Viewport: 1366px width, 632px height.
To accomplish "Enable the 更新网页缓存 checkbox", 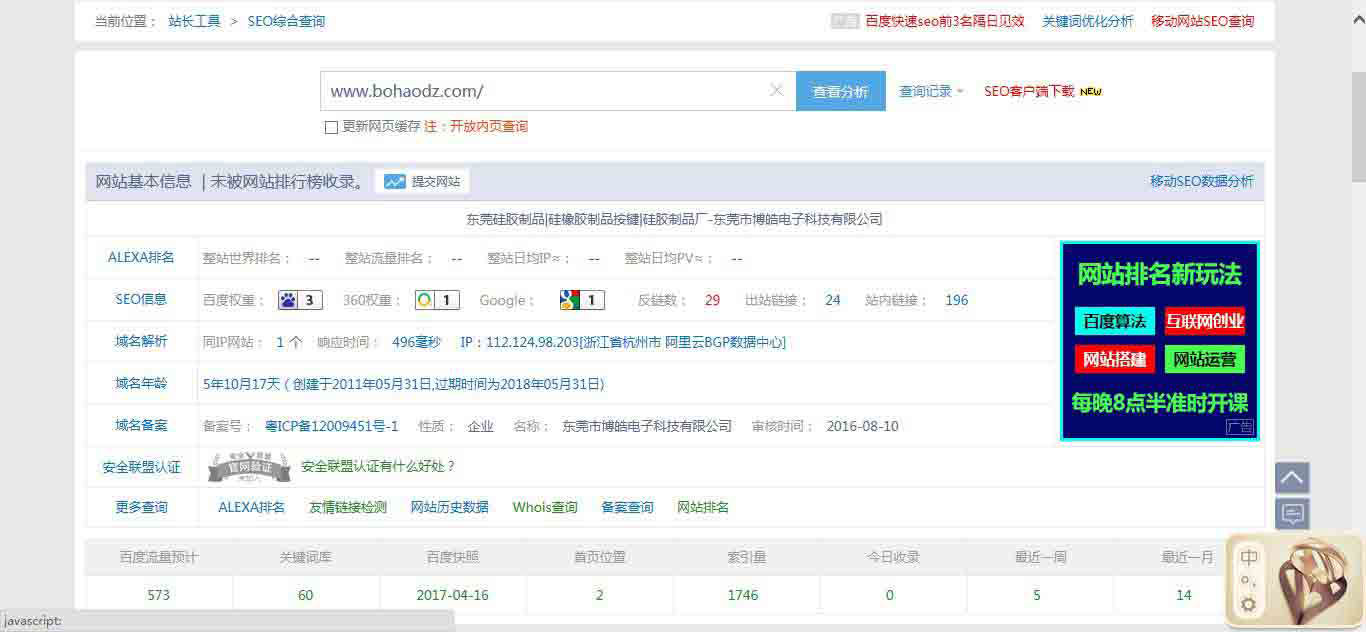I will (331, 127).
